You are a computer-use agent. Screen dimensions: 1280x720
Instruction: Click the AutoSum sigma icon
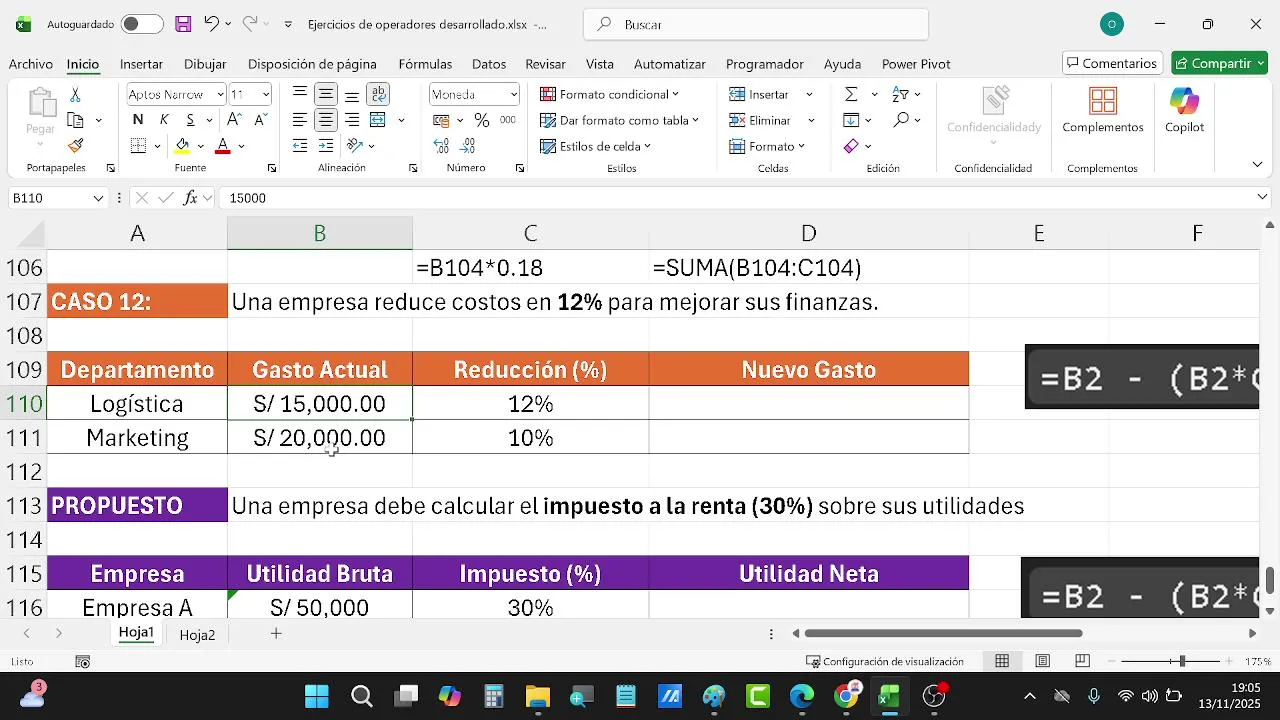(851, 94)
